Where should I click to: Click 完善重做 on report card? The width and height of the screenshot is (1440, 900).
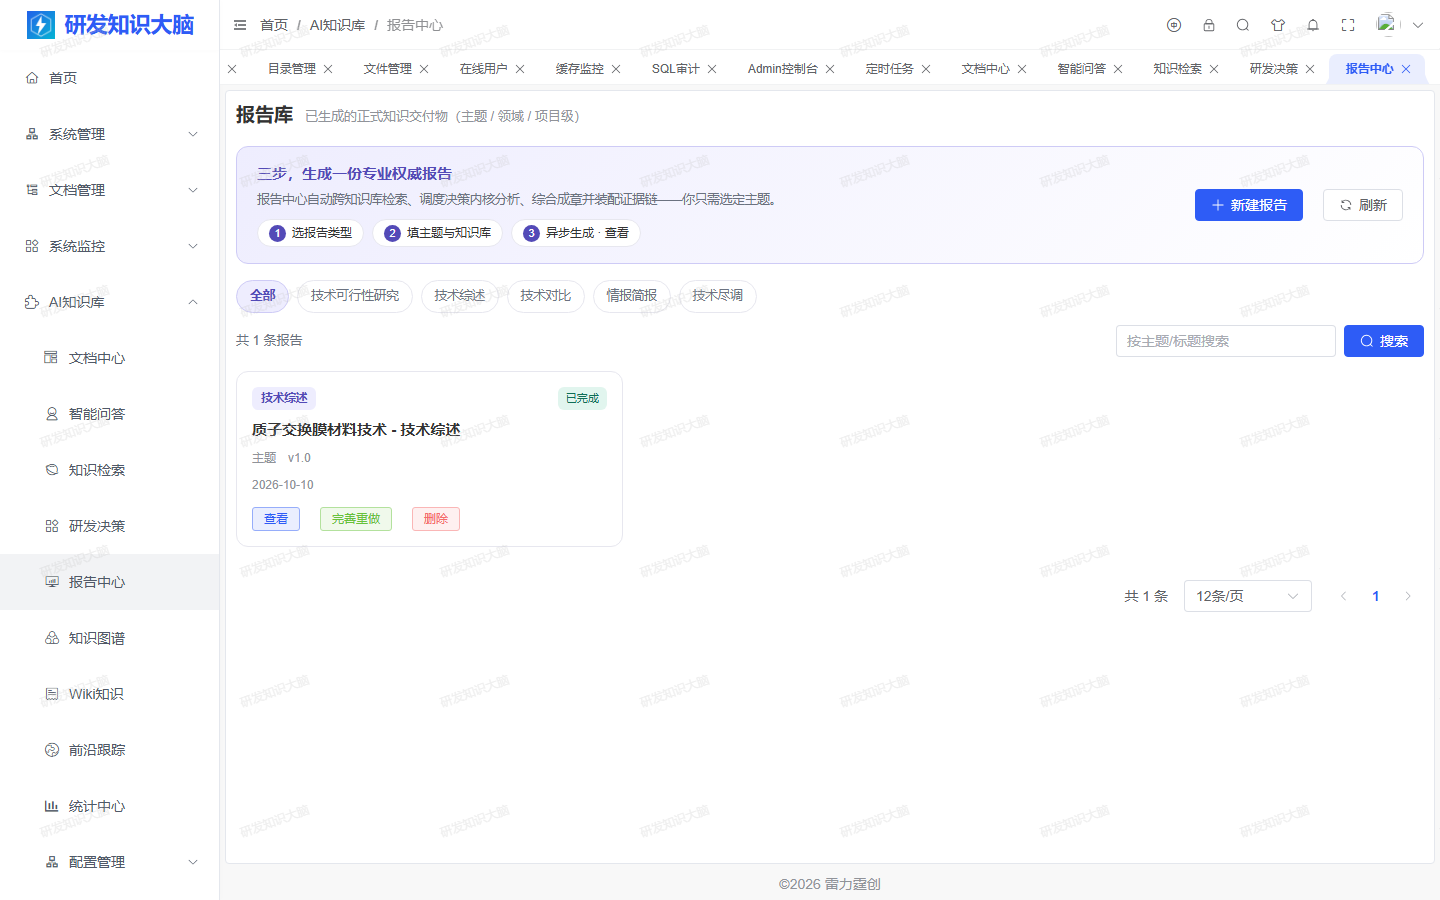(356, 519)
